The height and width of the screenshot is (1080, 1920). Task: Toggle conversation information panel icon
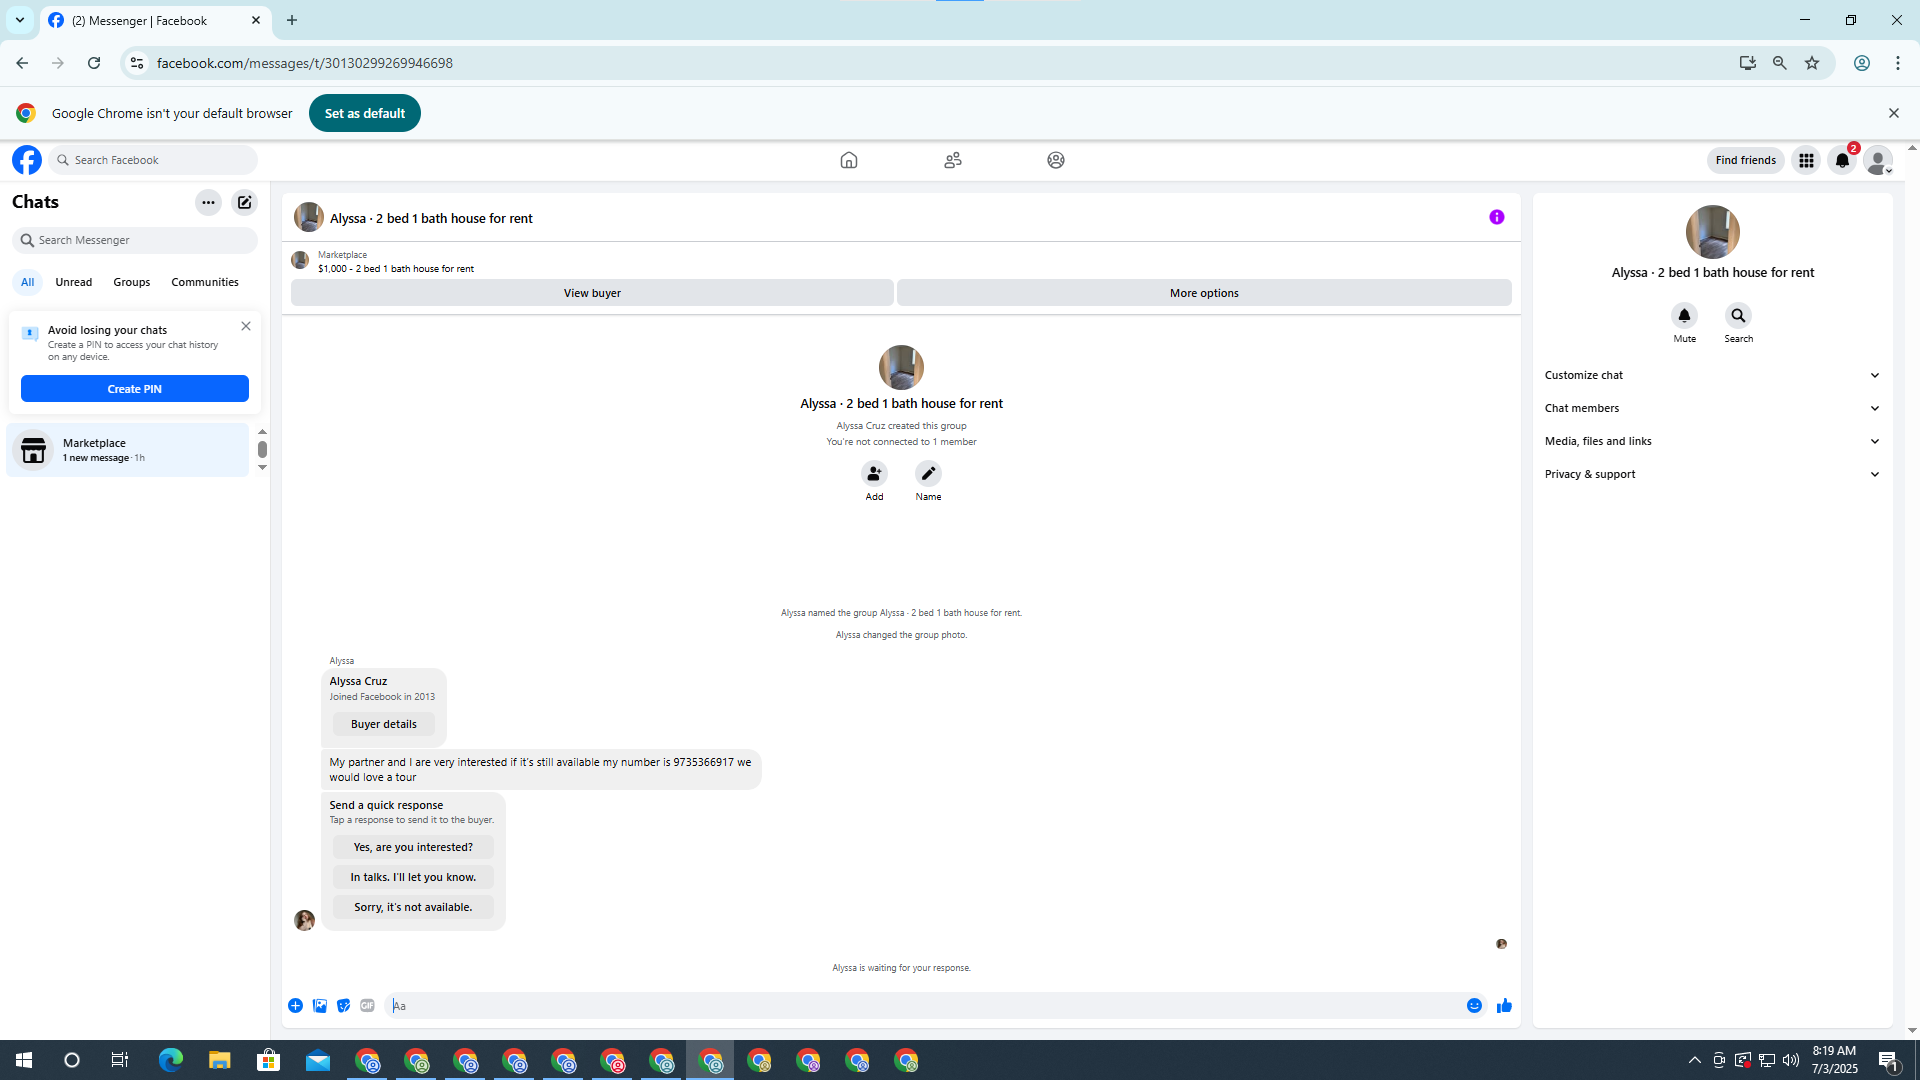pyautogui.click(x=1496, y=217)
